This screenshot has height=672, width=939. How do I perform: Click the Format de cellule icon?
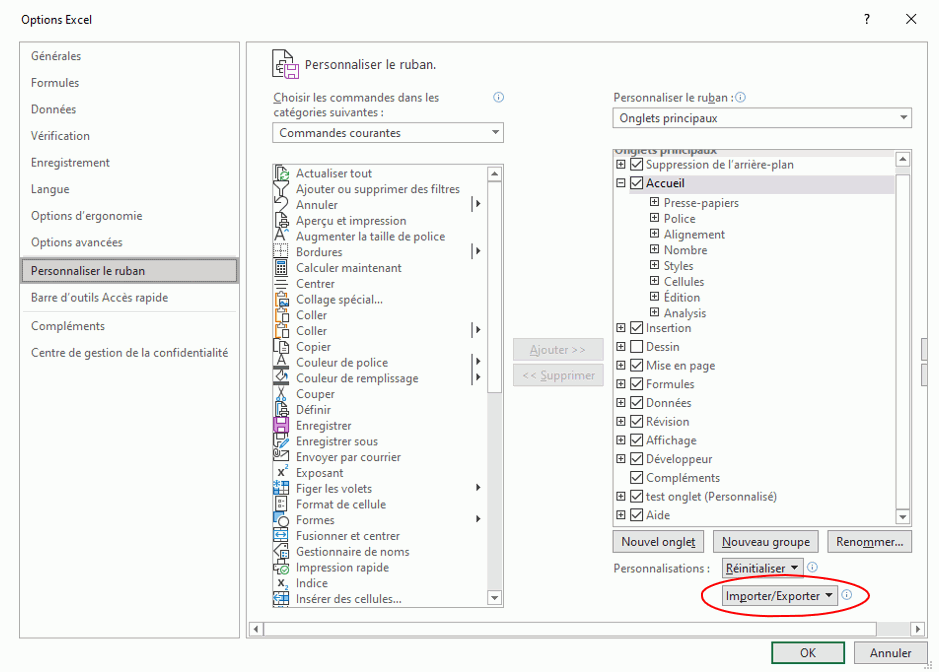[x=281, y=504]
